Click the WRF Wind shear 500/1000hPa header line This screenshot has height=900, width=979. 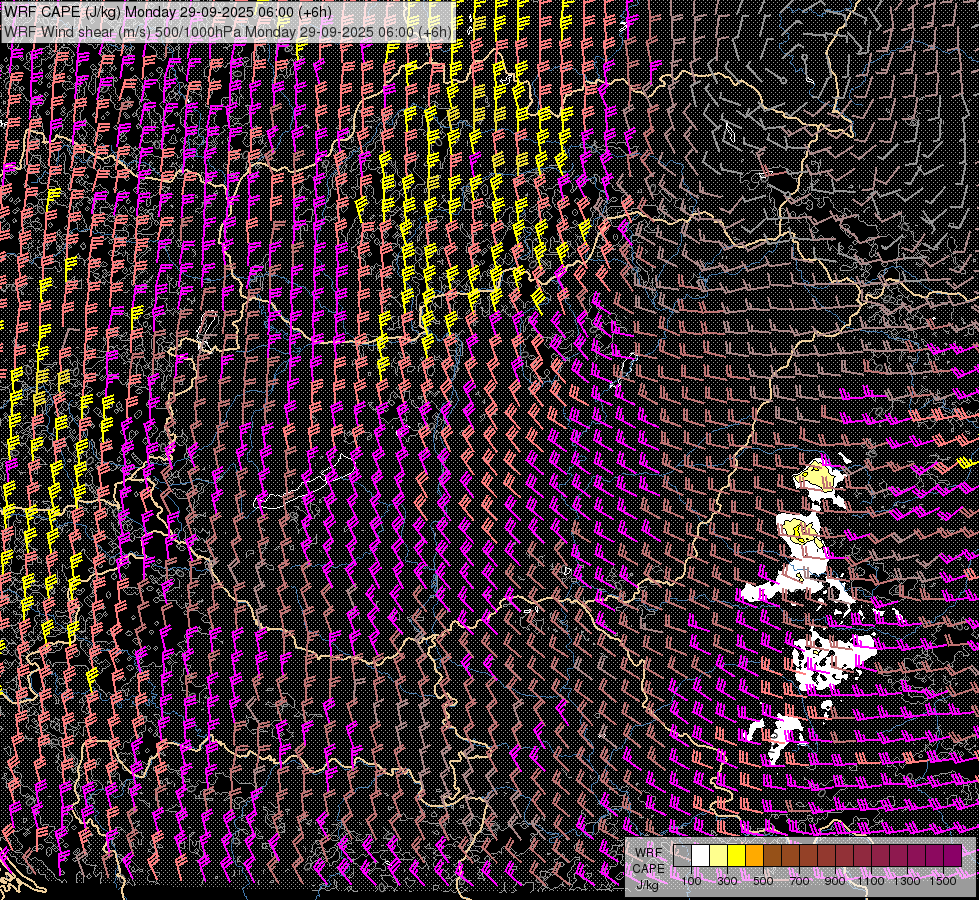point(227,31)
